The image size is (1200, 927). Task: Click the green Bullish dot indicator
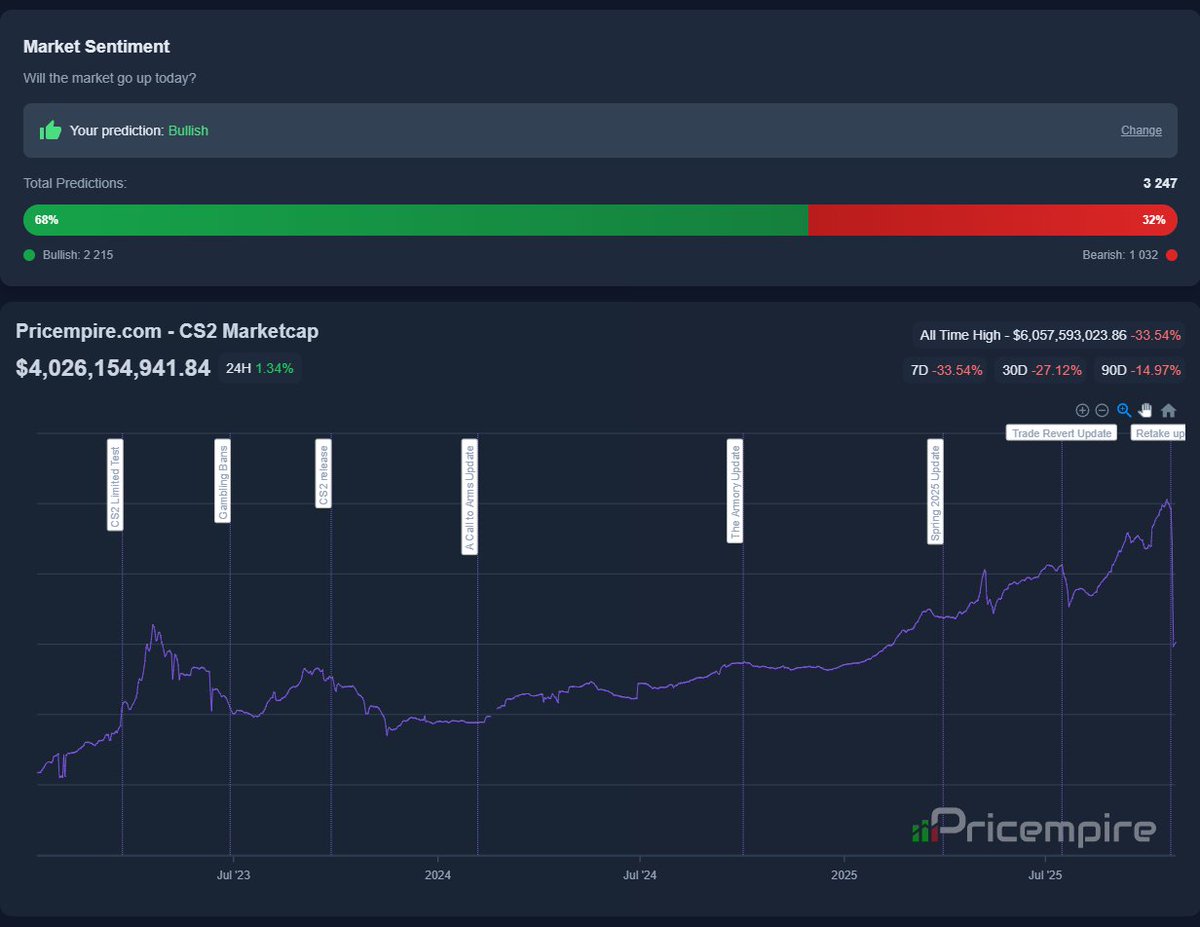coord(29,255)
